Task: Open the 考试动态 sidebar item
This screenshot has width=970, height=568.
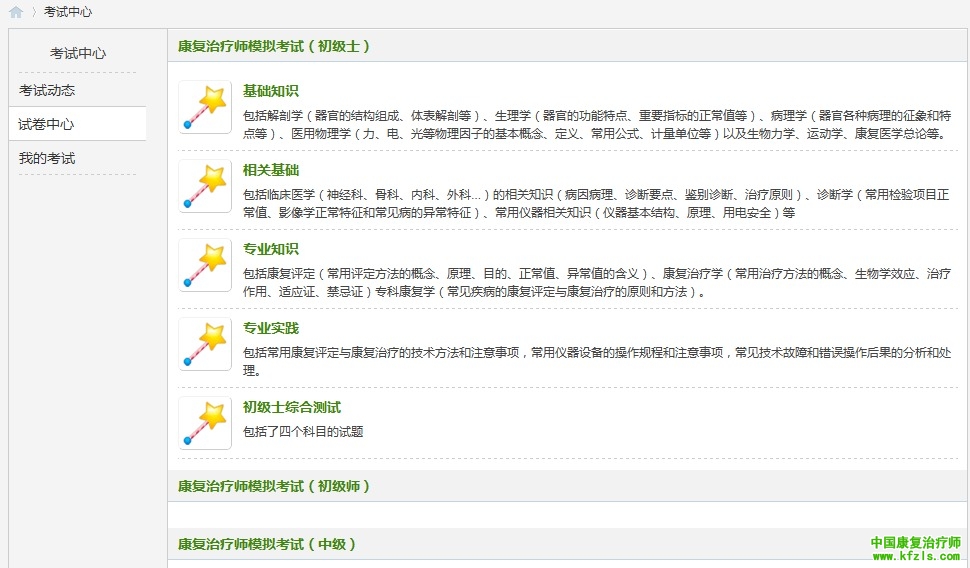Action: (47, 90)
